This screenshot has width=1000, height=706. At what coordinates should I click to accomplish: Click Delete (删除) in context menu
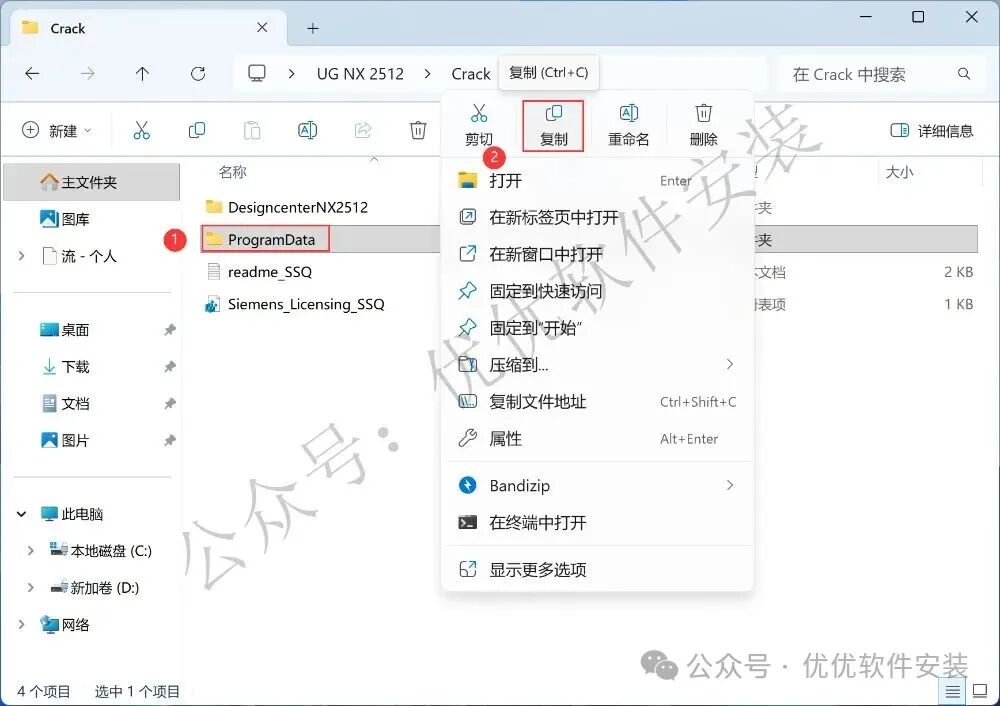(703, 126)
